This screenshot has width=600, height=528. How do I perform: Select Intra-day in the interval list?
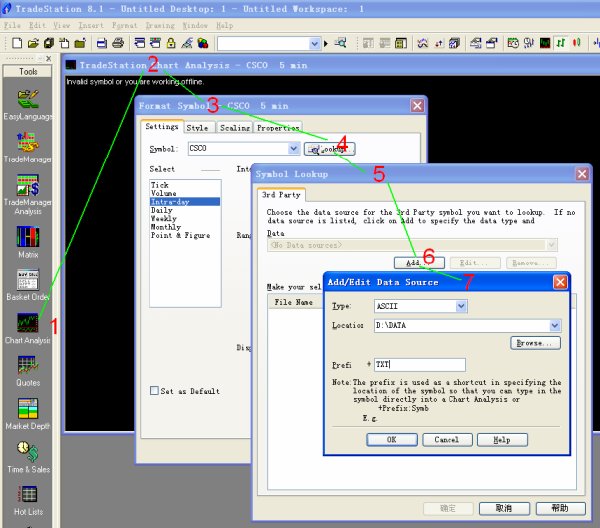(x=185, y=202)
